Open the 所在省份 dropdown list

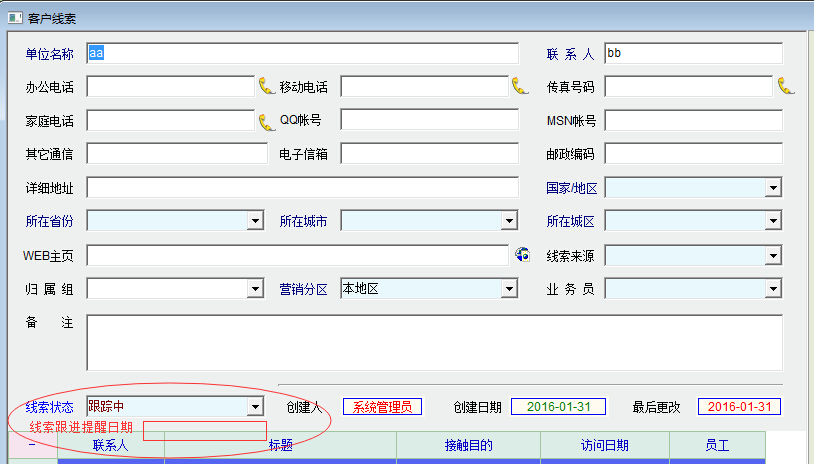pos(256,221)
